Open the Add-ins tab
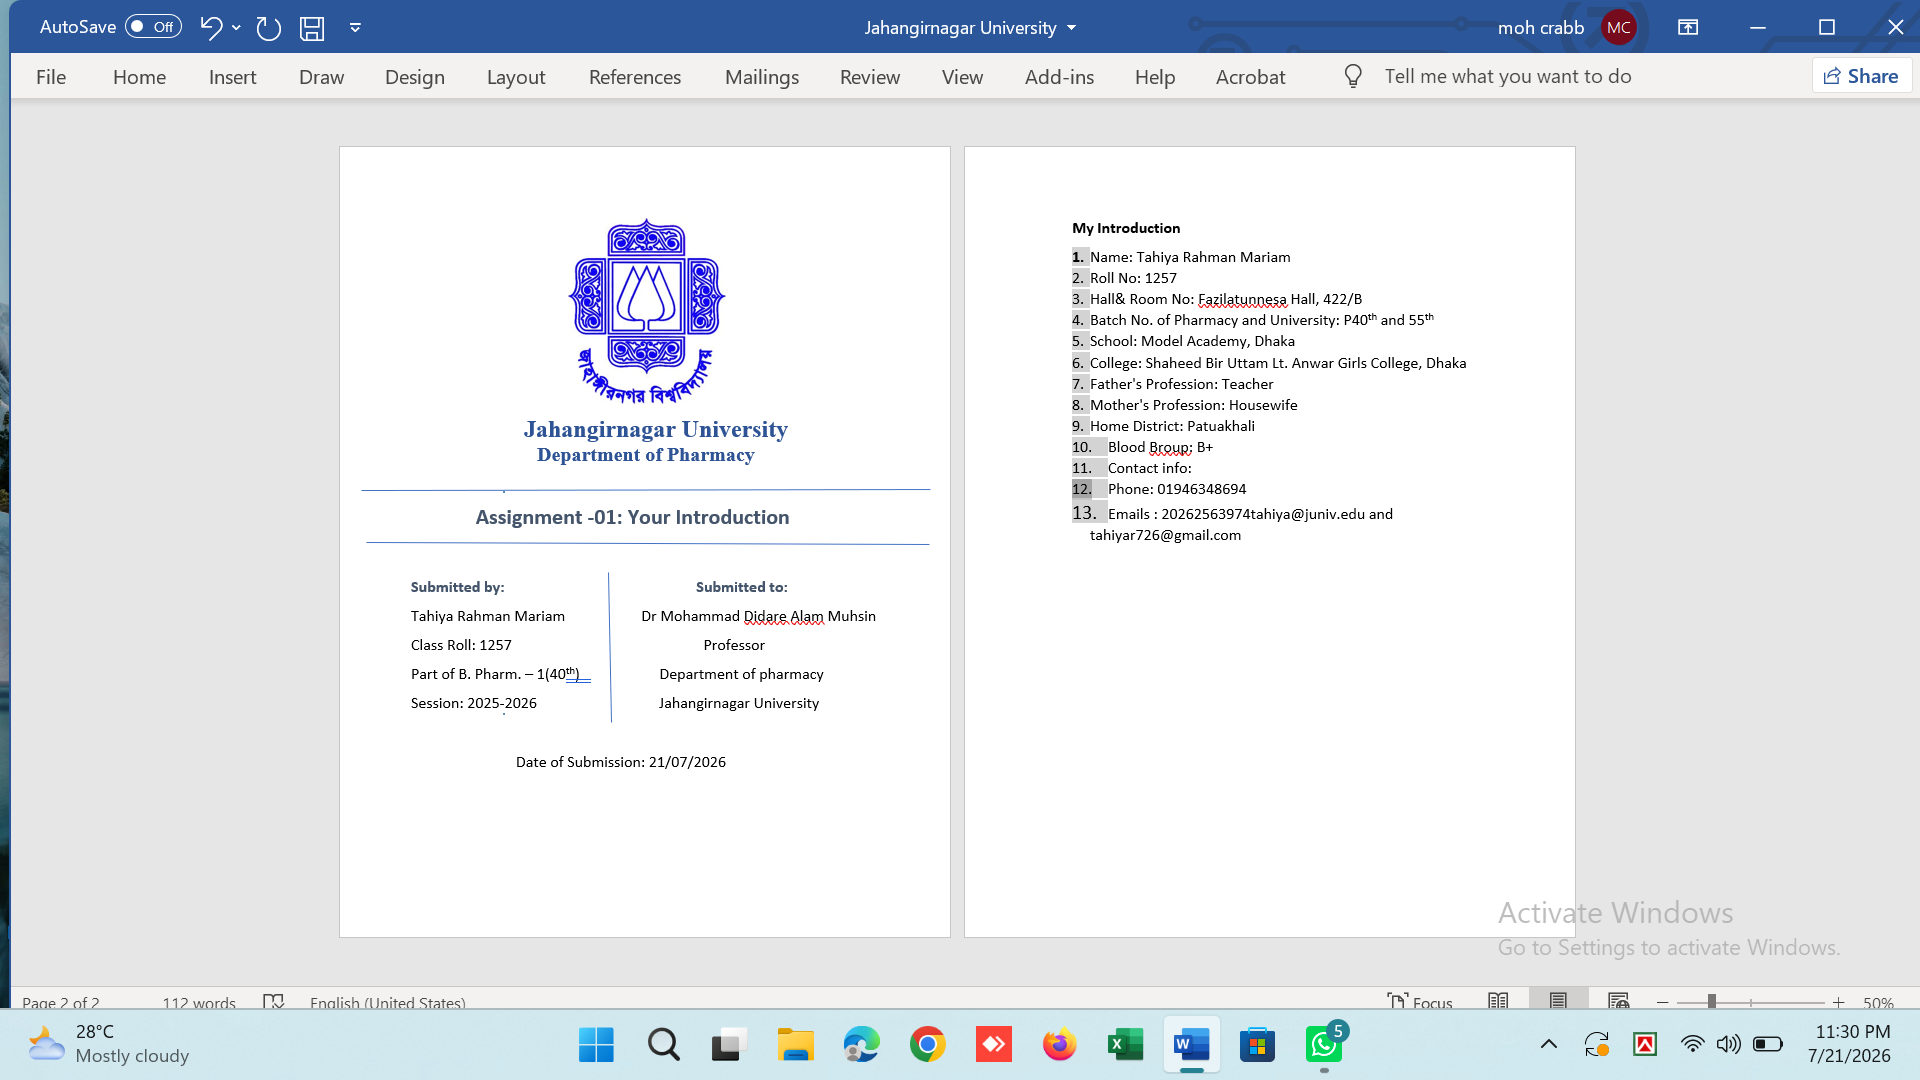Image resolution: width=1920 pixels, height=1080 pixels. pyautogui.click(x=1059, y=77)
